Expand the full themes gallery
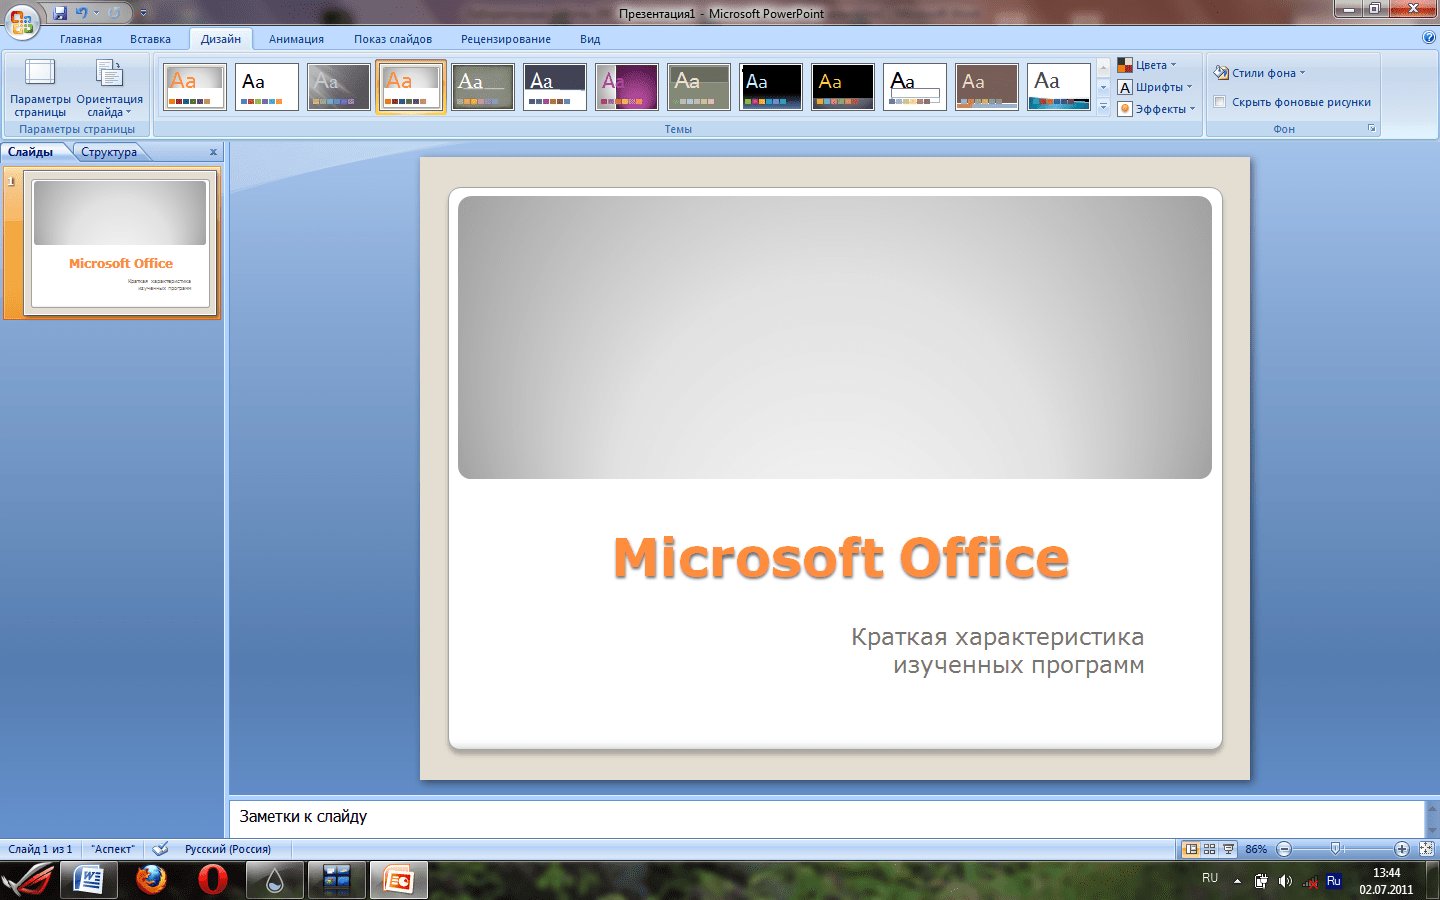This screenshot has height=900, width=1440. 1104,107
